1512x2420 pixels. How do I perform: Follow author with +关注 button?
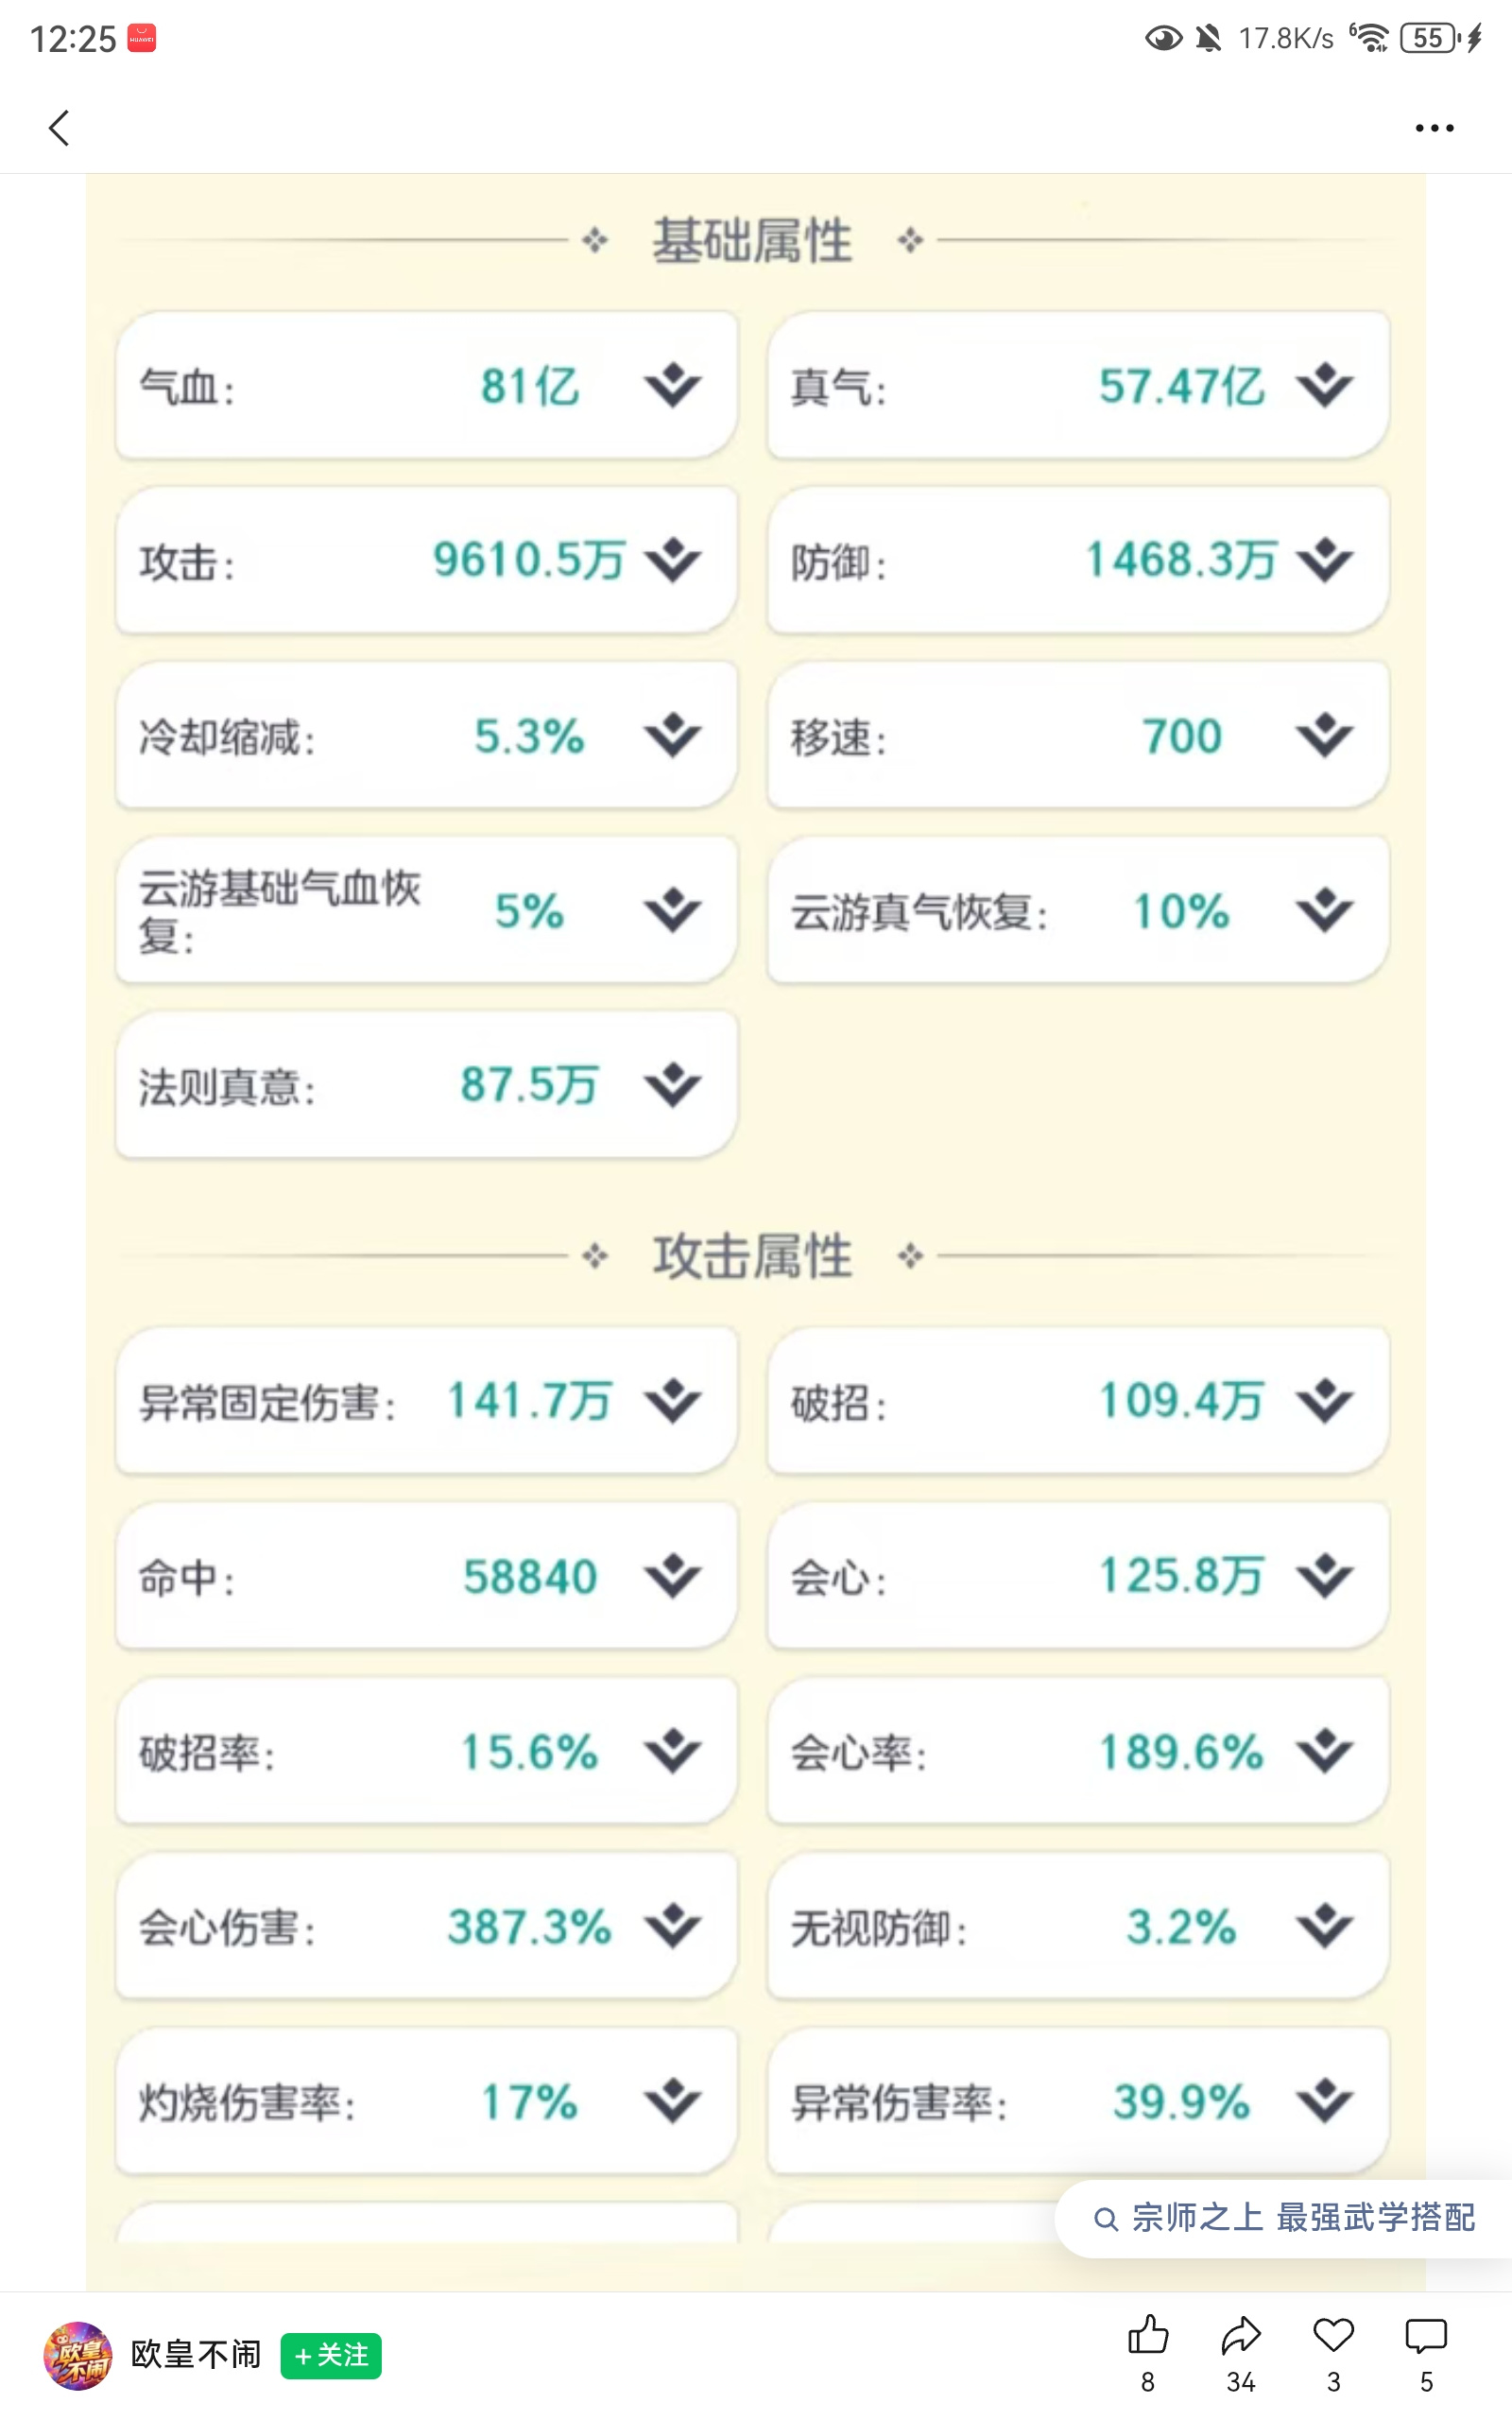[x=331, y=2355]
